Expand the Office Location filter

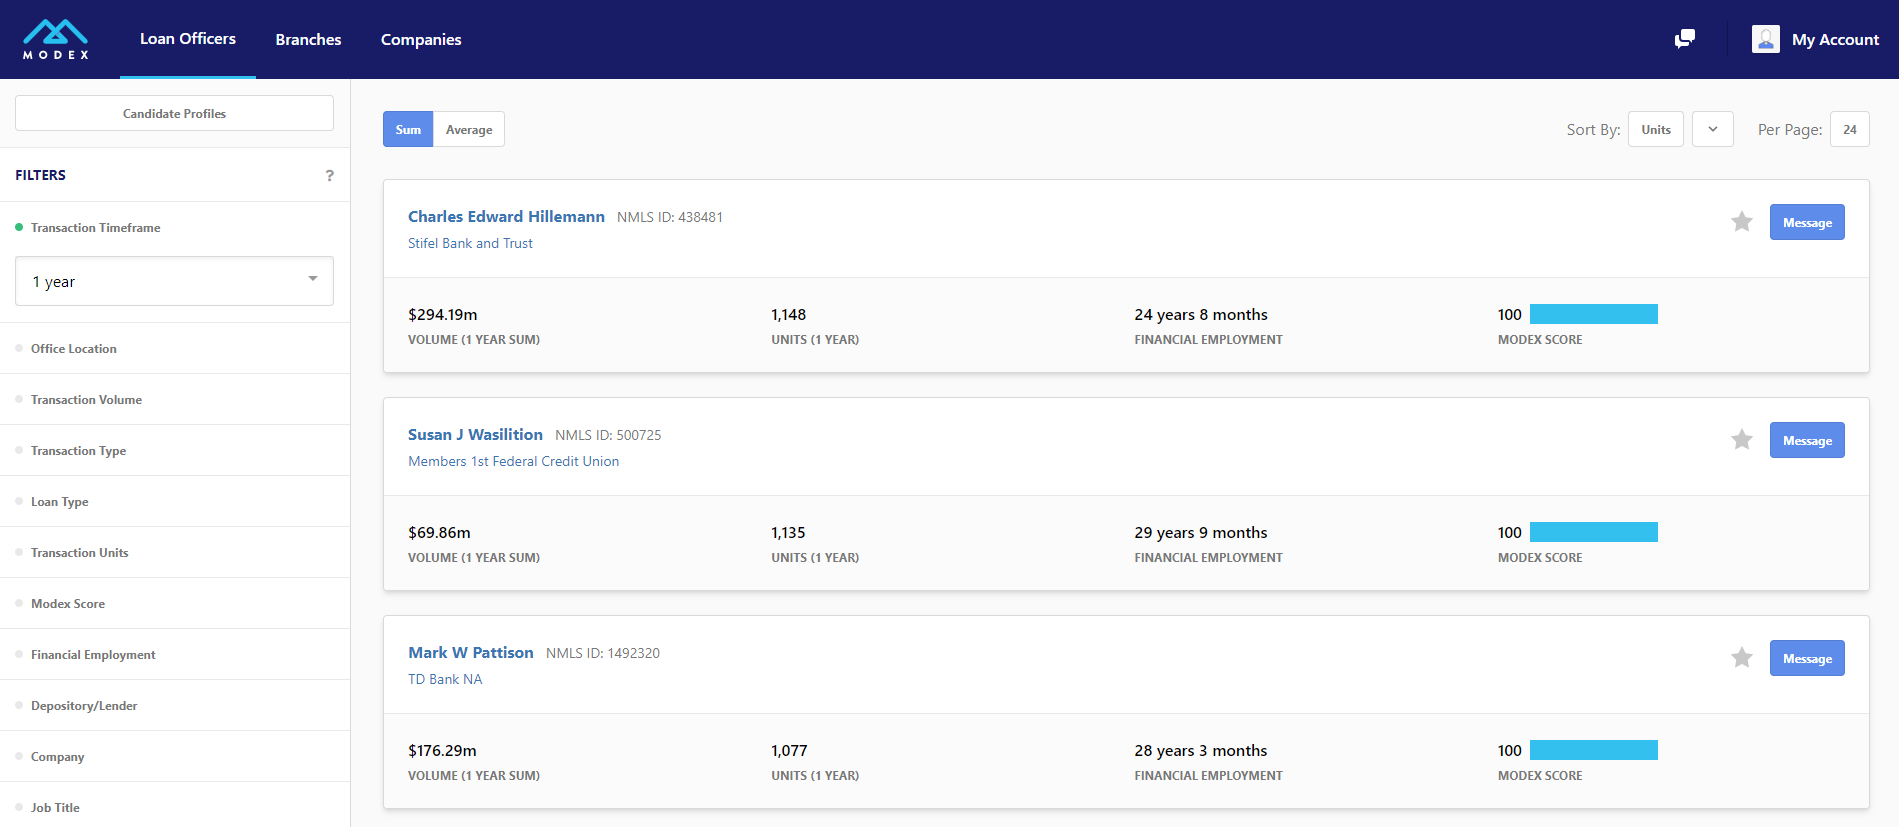click(x=175, y=349)
